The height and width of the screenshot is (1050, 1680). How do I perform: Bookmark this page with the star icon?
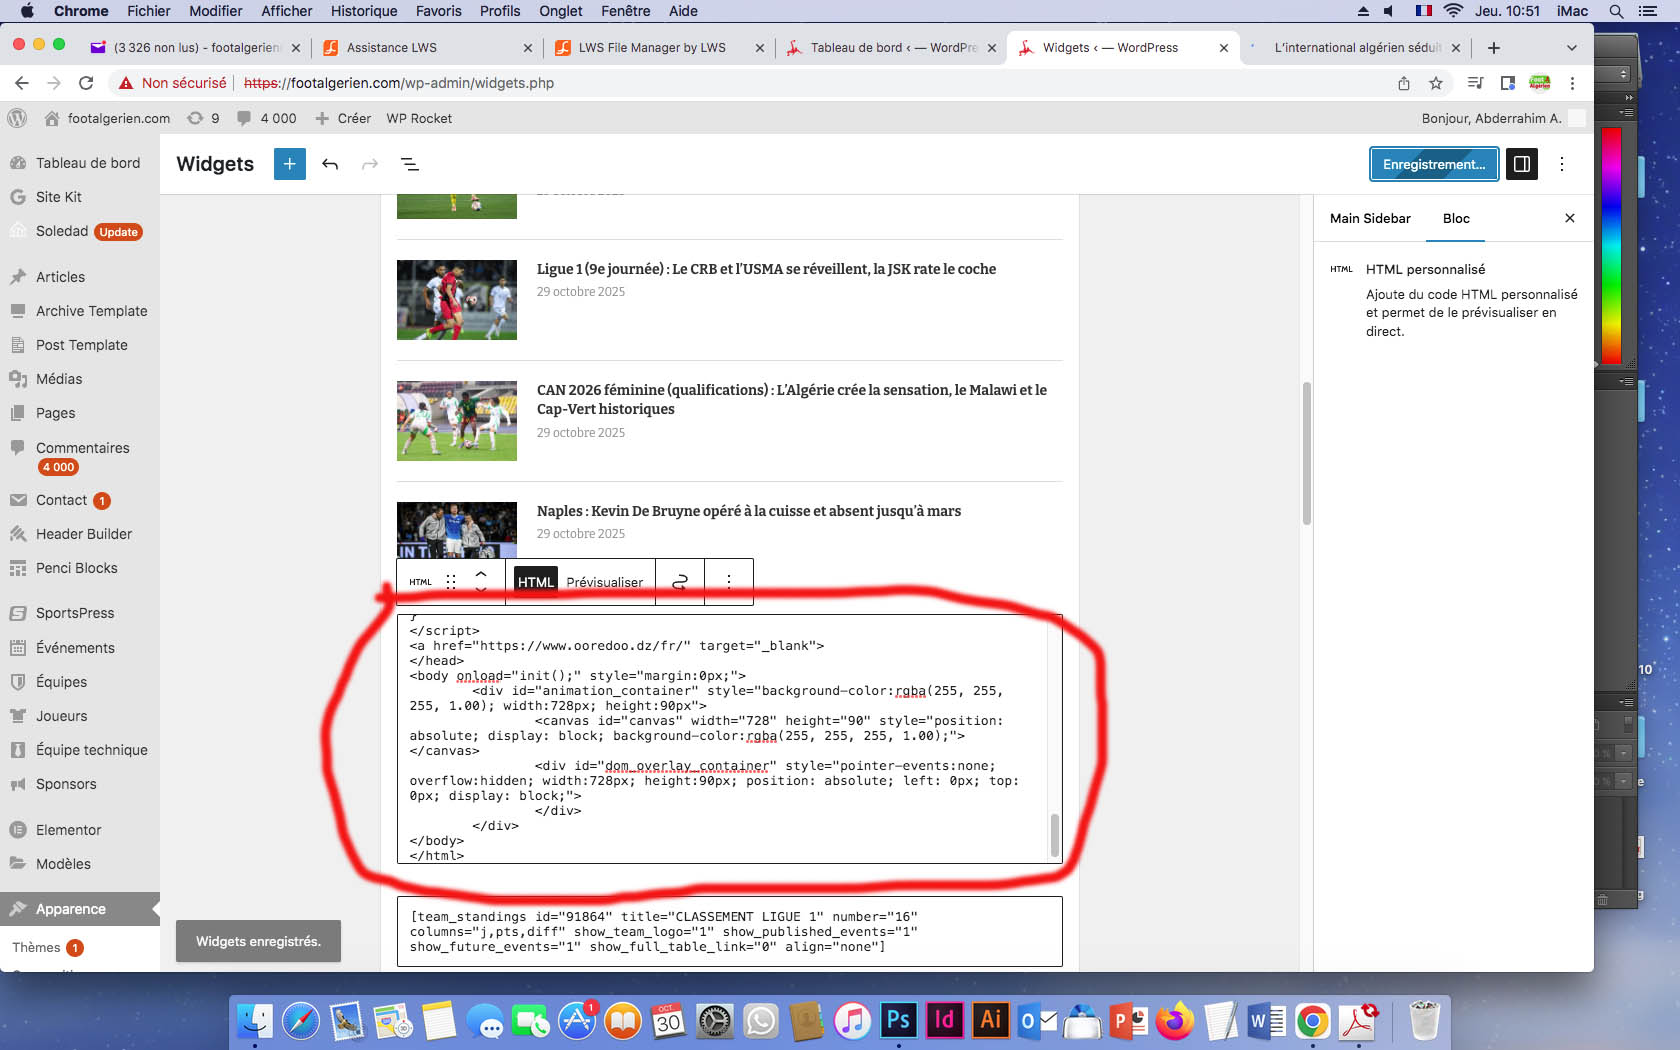coord(1436,83)
